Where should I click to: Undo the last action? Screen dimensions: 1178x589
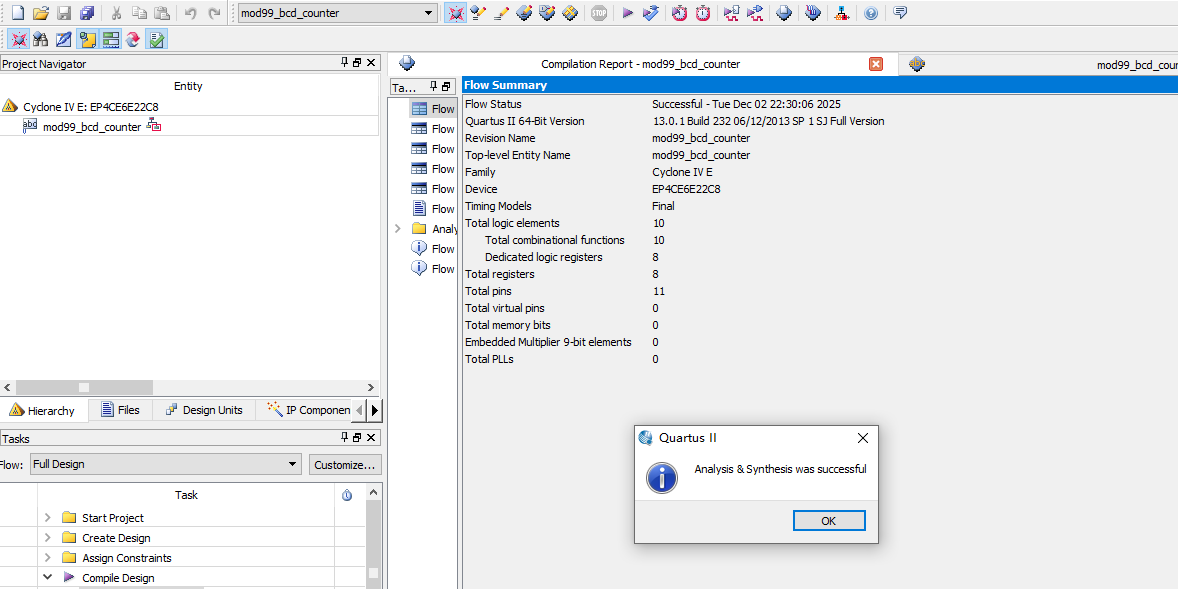click(191, 13)
